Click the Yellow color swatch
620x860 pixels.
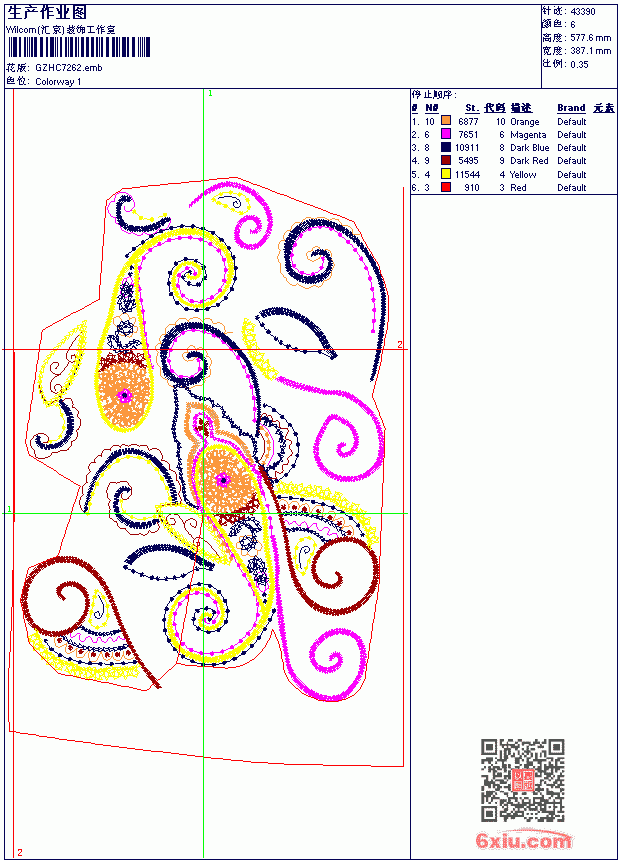click(446, 174)
